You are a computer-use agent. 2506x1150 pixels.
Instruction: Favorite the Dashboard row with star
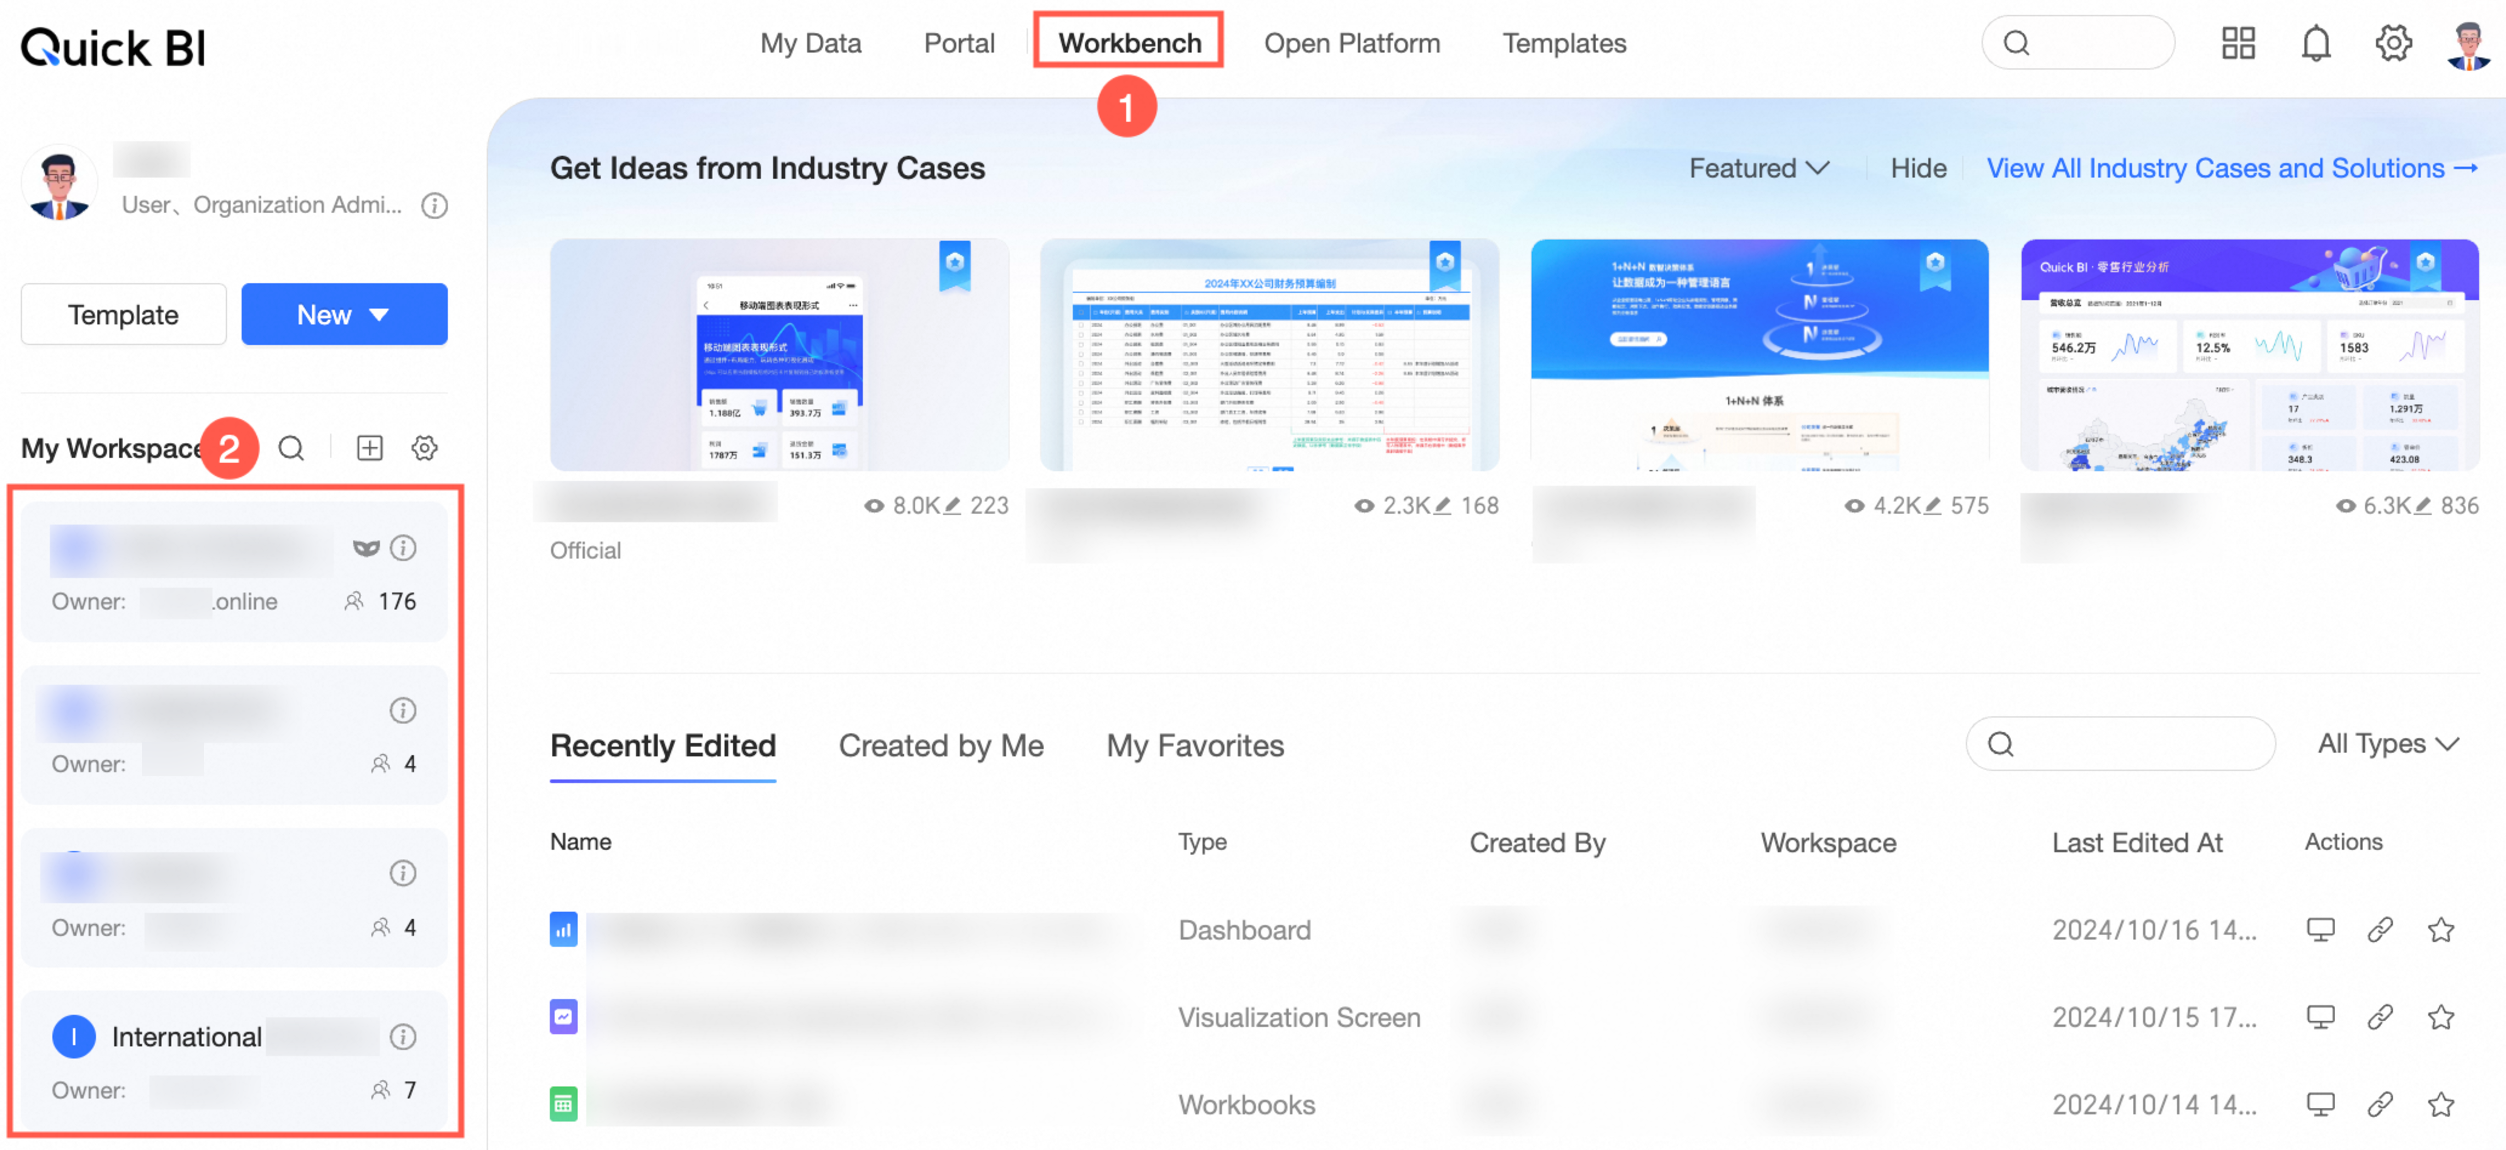(x=2441, y=930)
